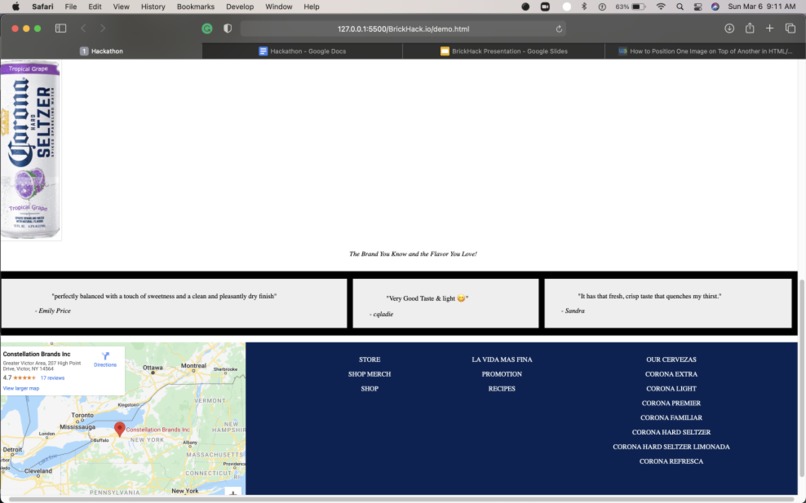This screenshot has width=806, height=503.
Task: Go forward with the forward arrow
Action: tap(102, 29)
